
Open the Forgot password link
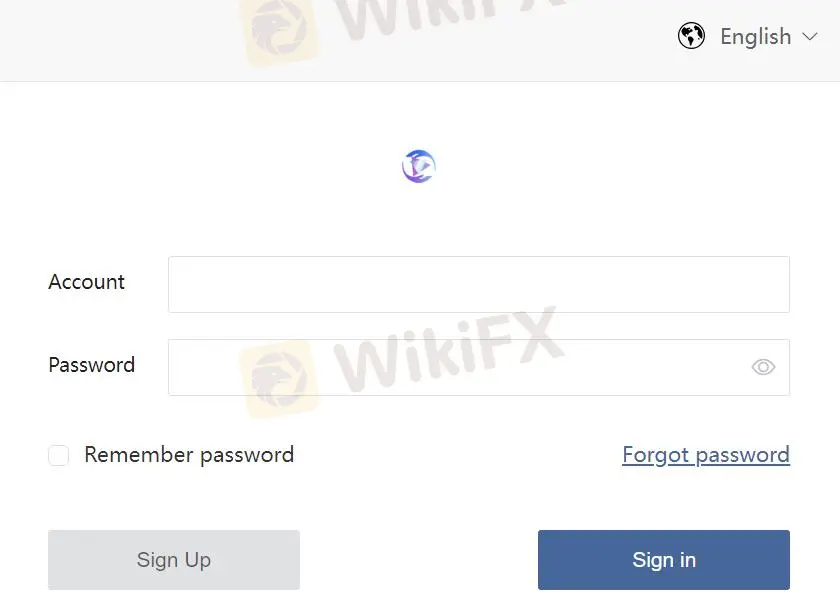pyautogui.click(x=705, y=455)
